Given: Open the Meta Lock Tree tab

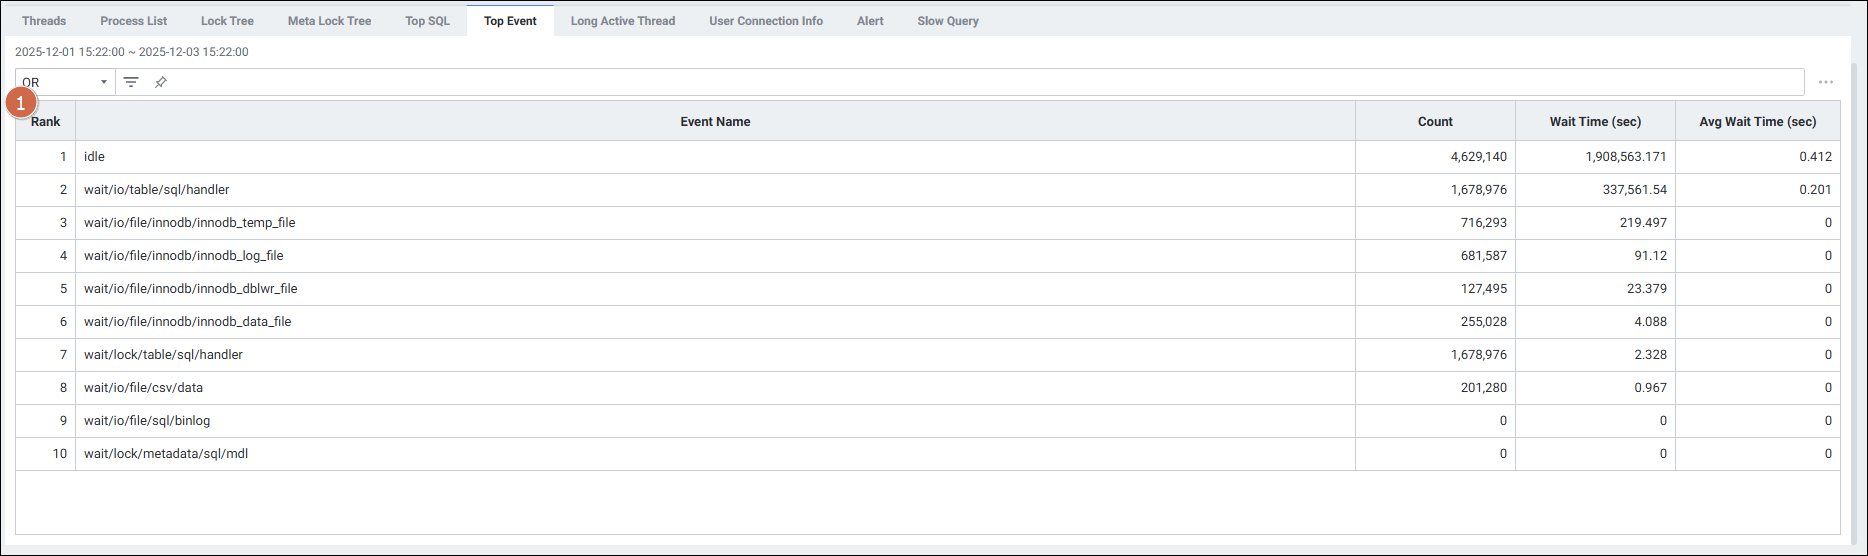Looking at the screenshot, I should pyautogui.click(x=329, y=21).
